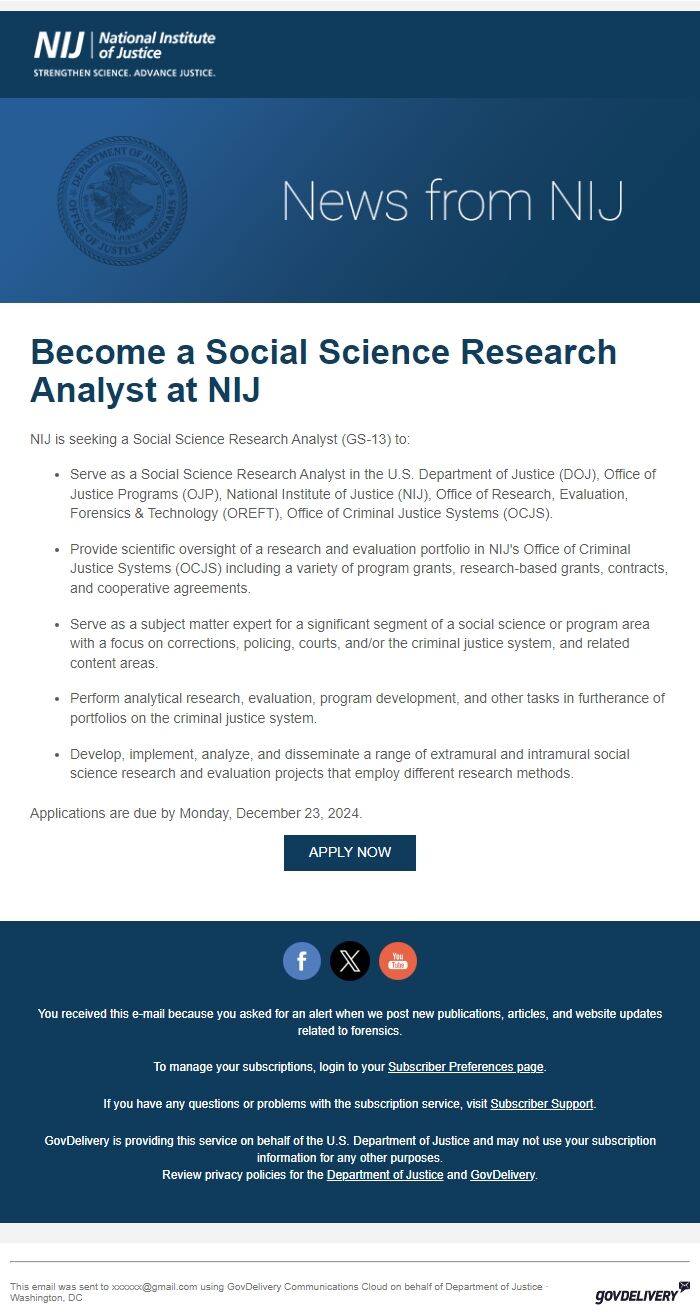This screenshot has height=1313, width=700.
Task: Click the bullet about providing scientific oversight
Action: pos(369,569)
